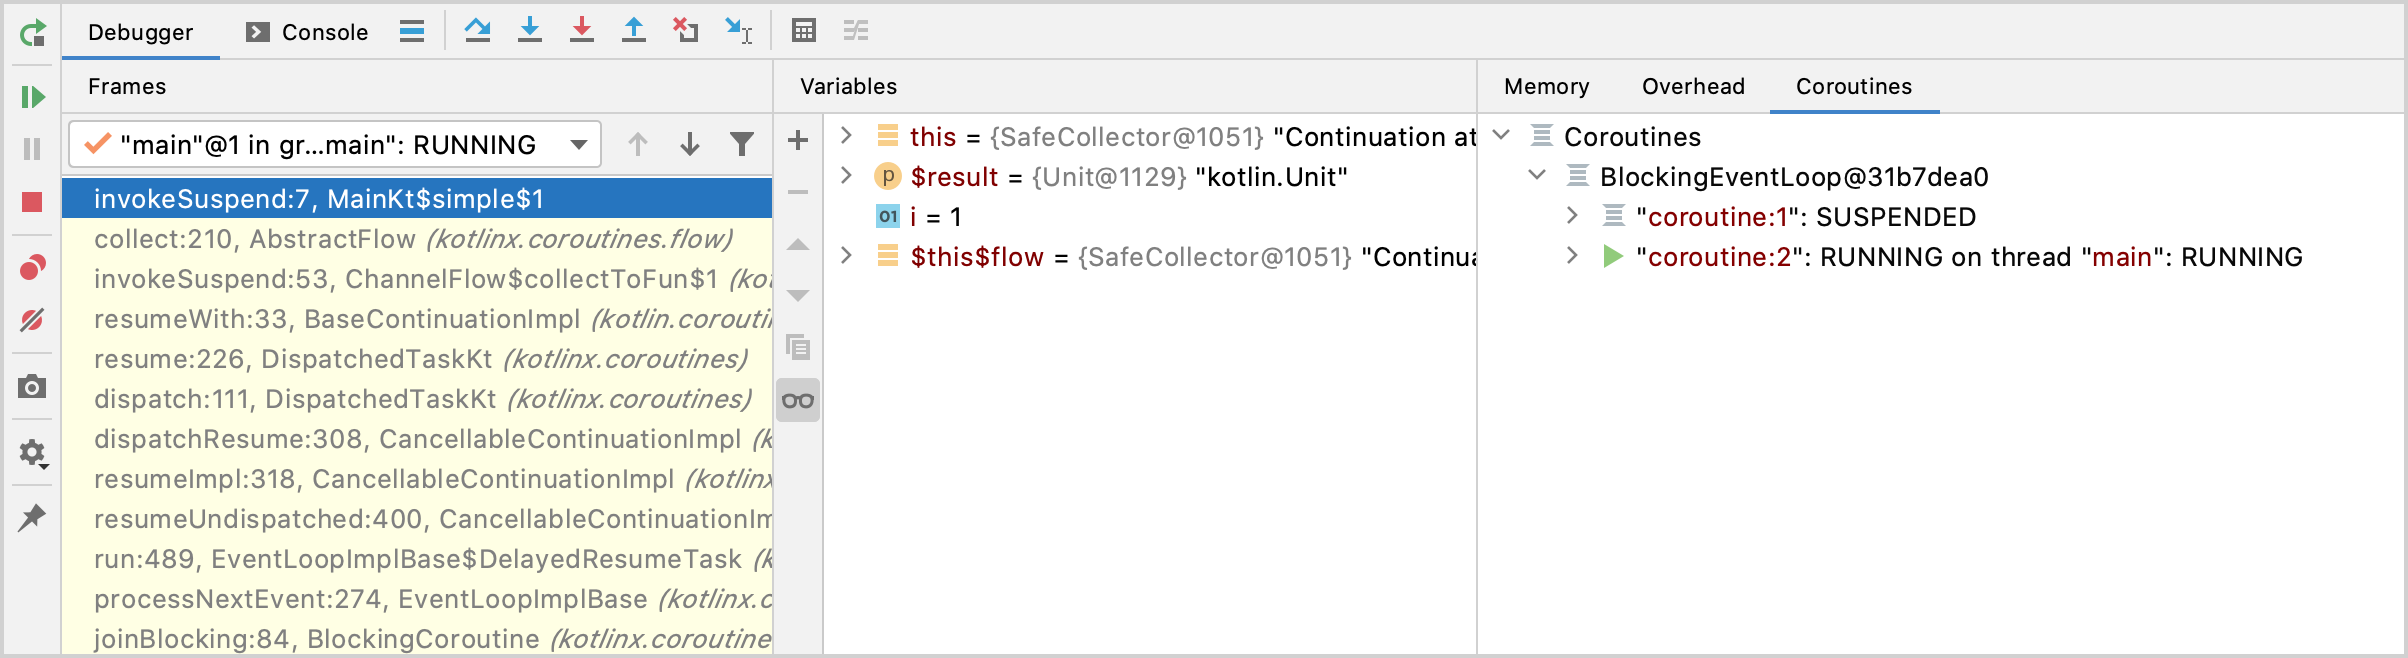The image size is (2408, 658).
Task: Click the Step Out icon
Action: (634, 30)
